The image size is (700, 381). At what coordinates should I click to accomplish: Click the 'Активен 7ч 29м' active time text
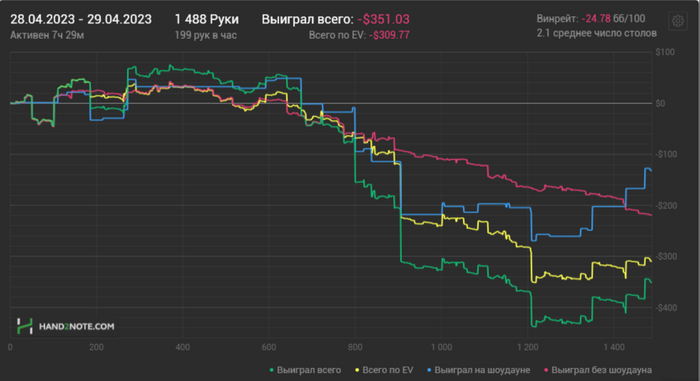tap(47, 35)
